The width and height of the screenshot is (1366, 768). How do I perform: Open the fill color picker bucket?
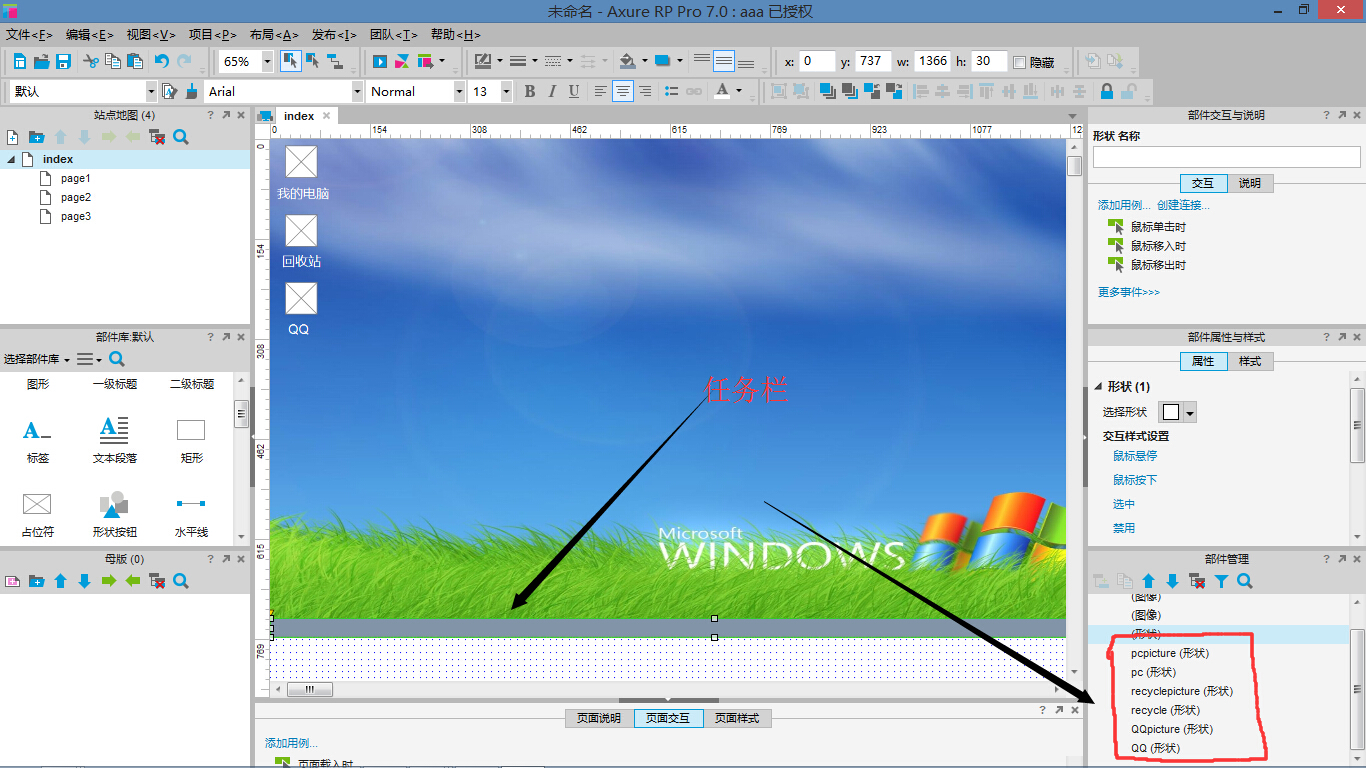click(x=627, y=61)
